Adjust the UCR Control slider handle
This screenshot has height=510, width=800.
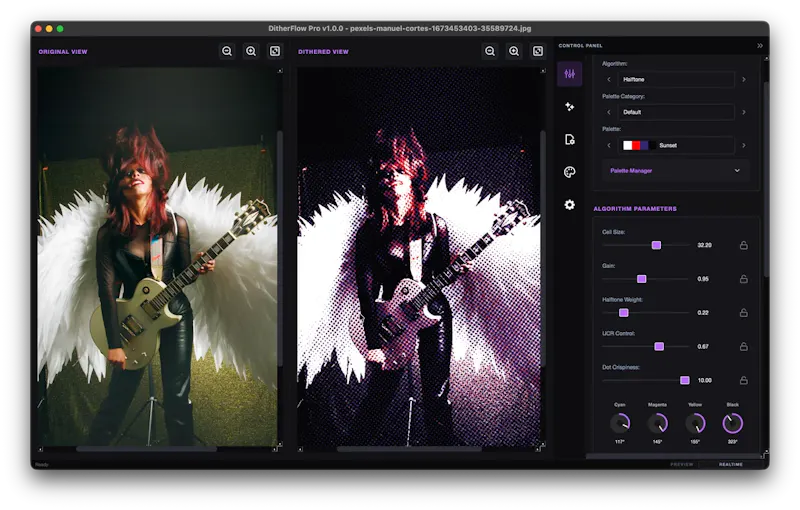tap(659, 347)
